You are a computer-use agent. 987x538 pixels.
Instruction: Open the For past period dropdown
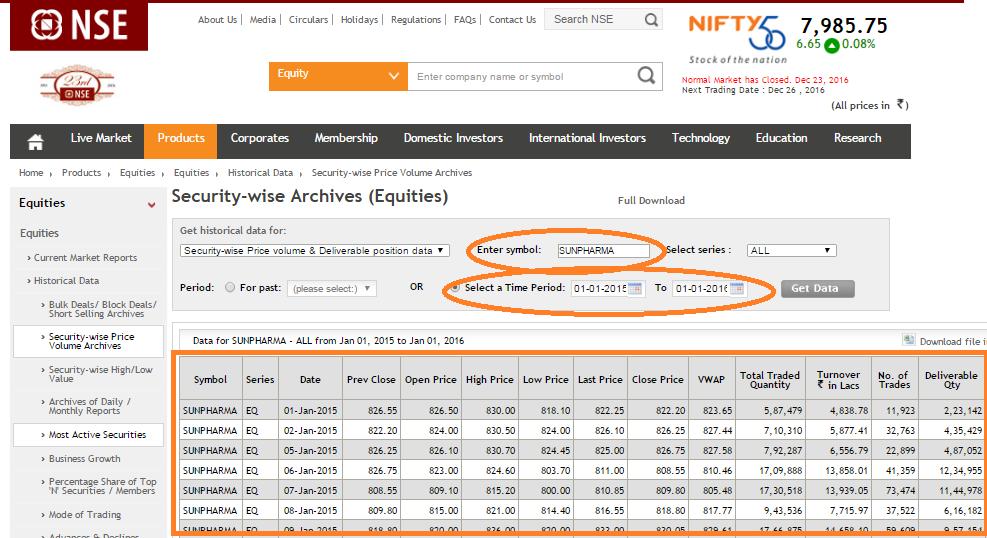[332, 288]
